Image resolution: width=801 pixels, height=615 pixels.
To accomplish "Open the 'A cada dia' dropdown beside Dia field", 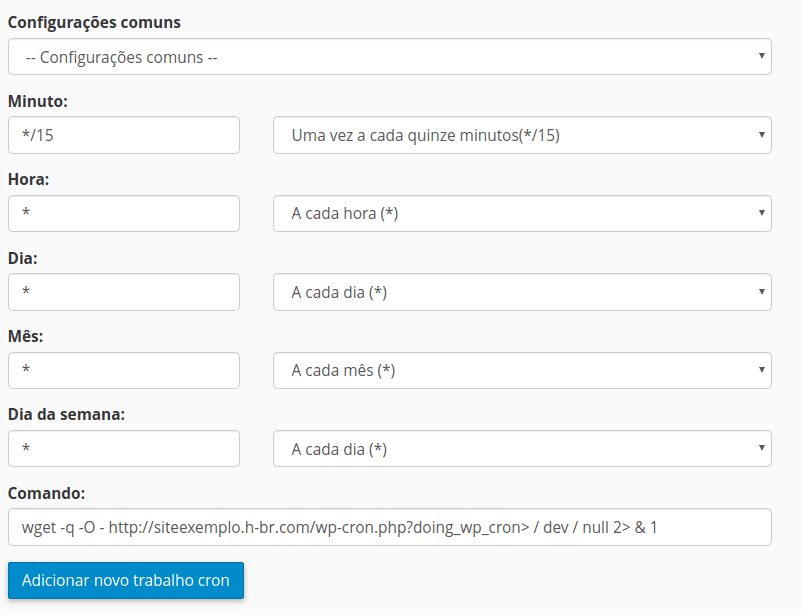I will point(521,292).
